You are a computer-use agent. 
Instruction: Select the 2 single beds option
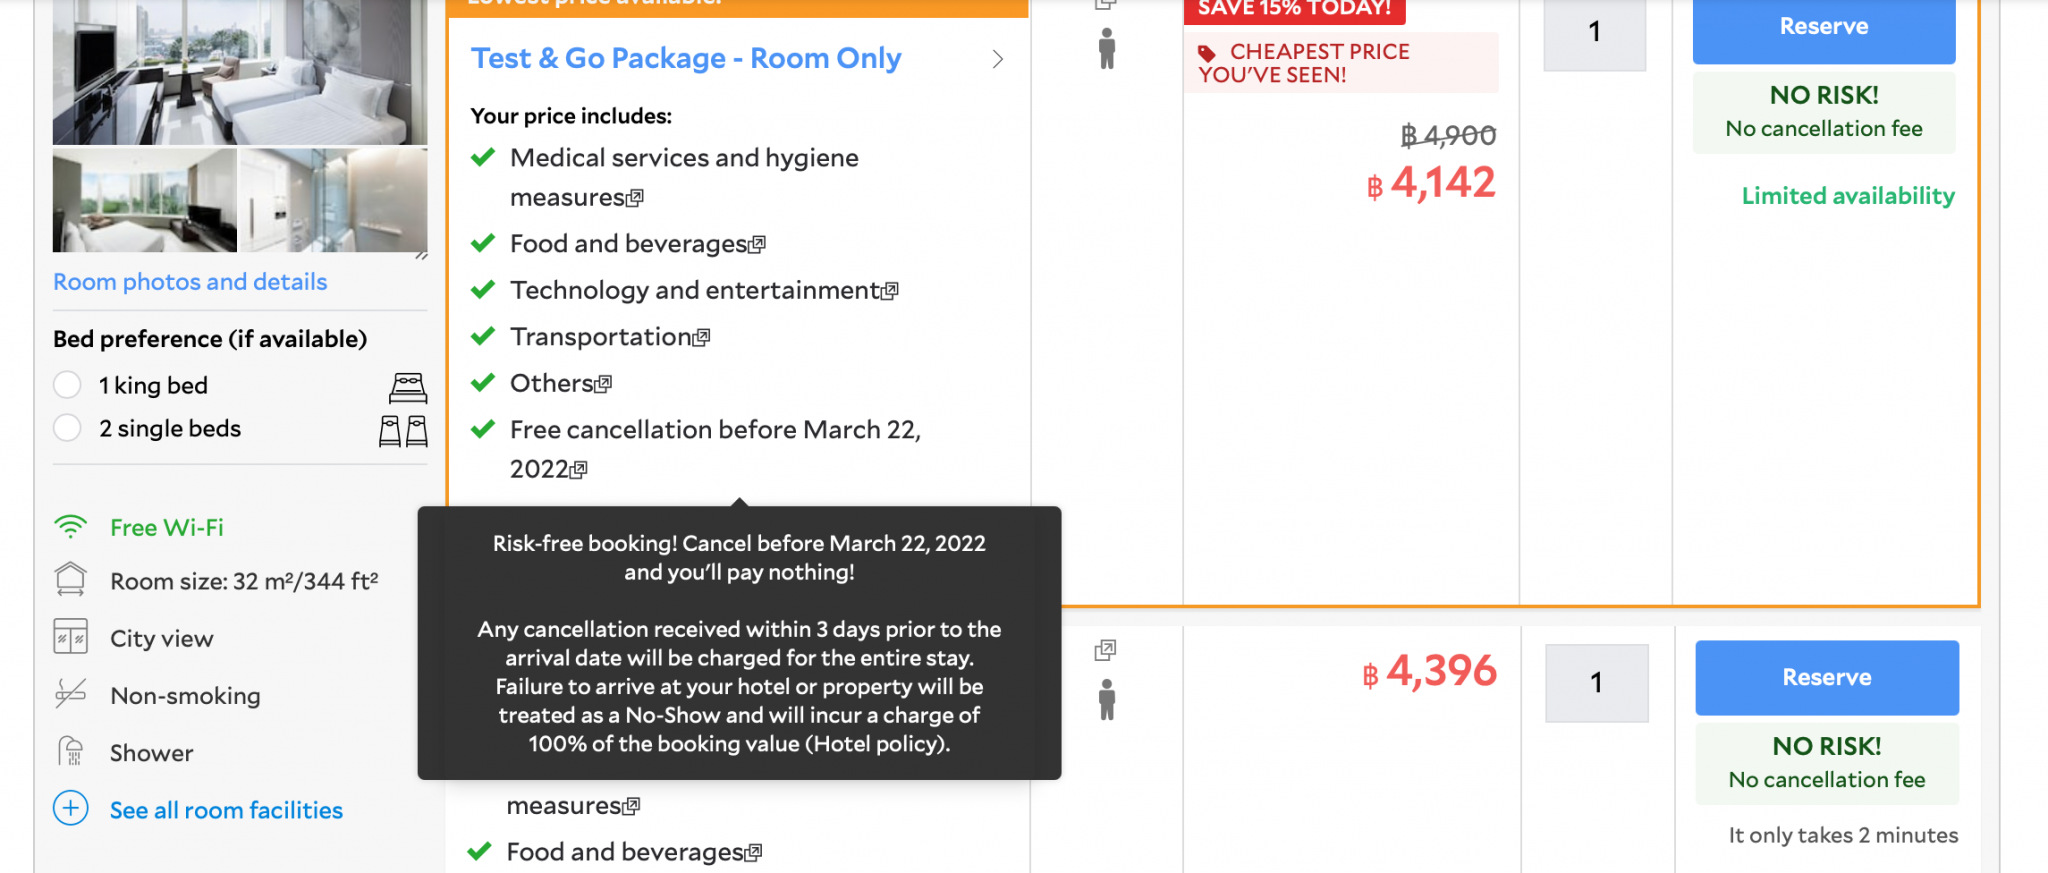(67, 428)
